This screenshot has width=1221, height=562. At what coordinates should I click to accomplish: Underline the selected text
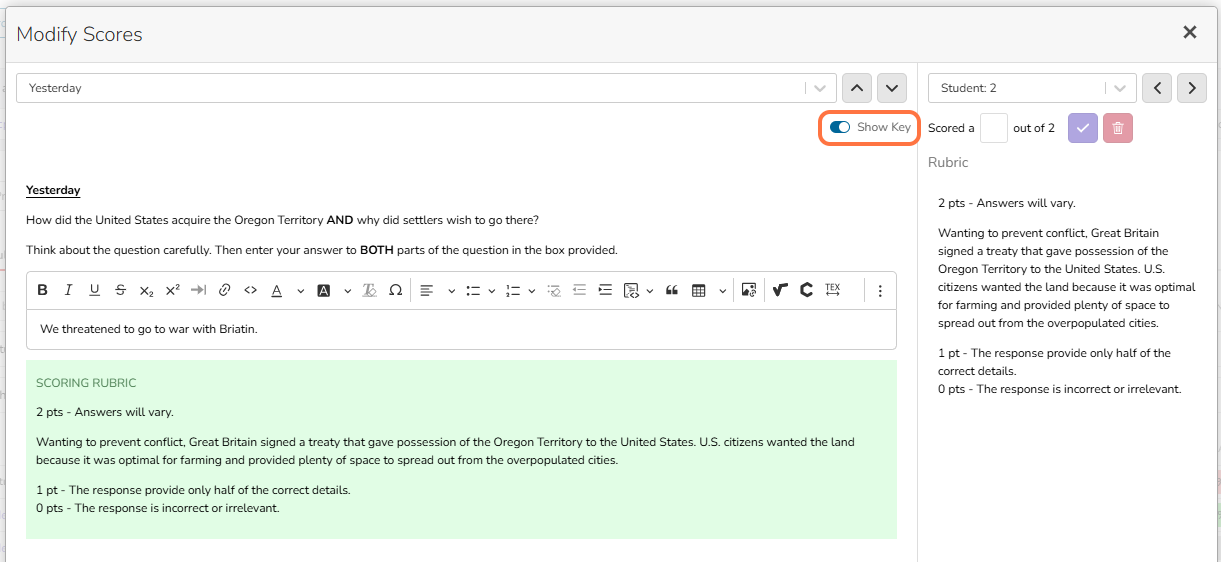click(94, 290)
